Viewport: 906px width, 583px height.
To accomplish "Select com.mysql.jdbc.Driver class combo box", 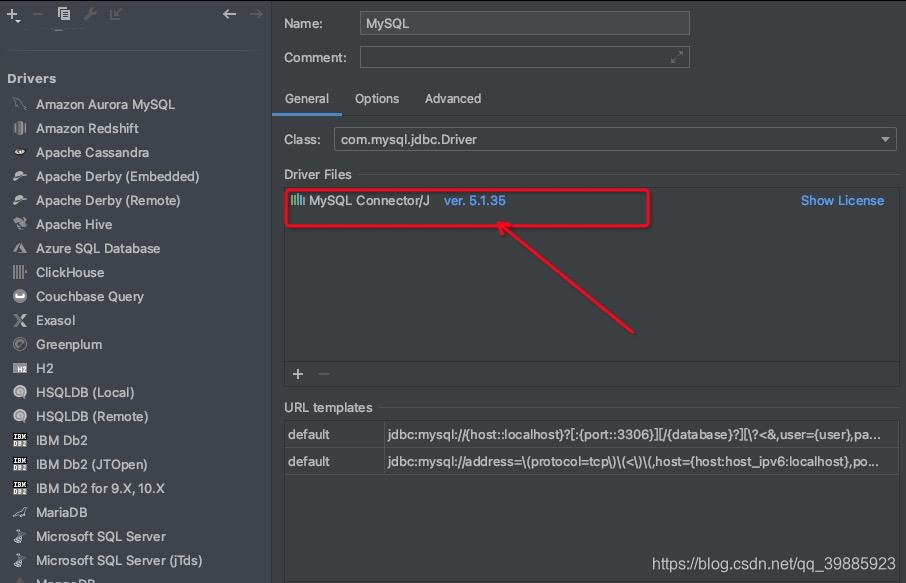I will [615, 139].
